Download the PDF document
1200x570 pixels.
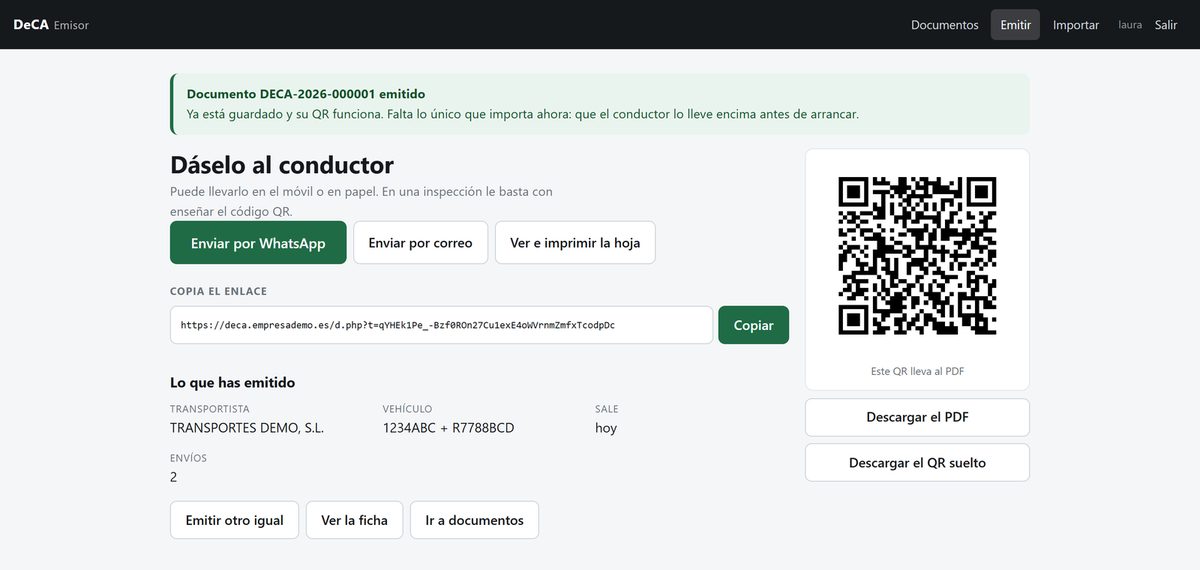[917, 417]
